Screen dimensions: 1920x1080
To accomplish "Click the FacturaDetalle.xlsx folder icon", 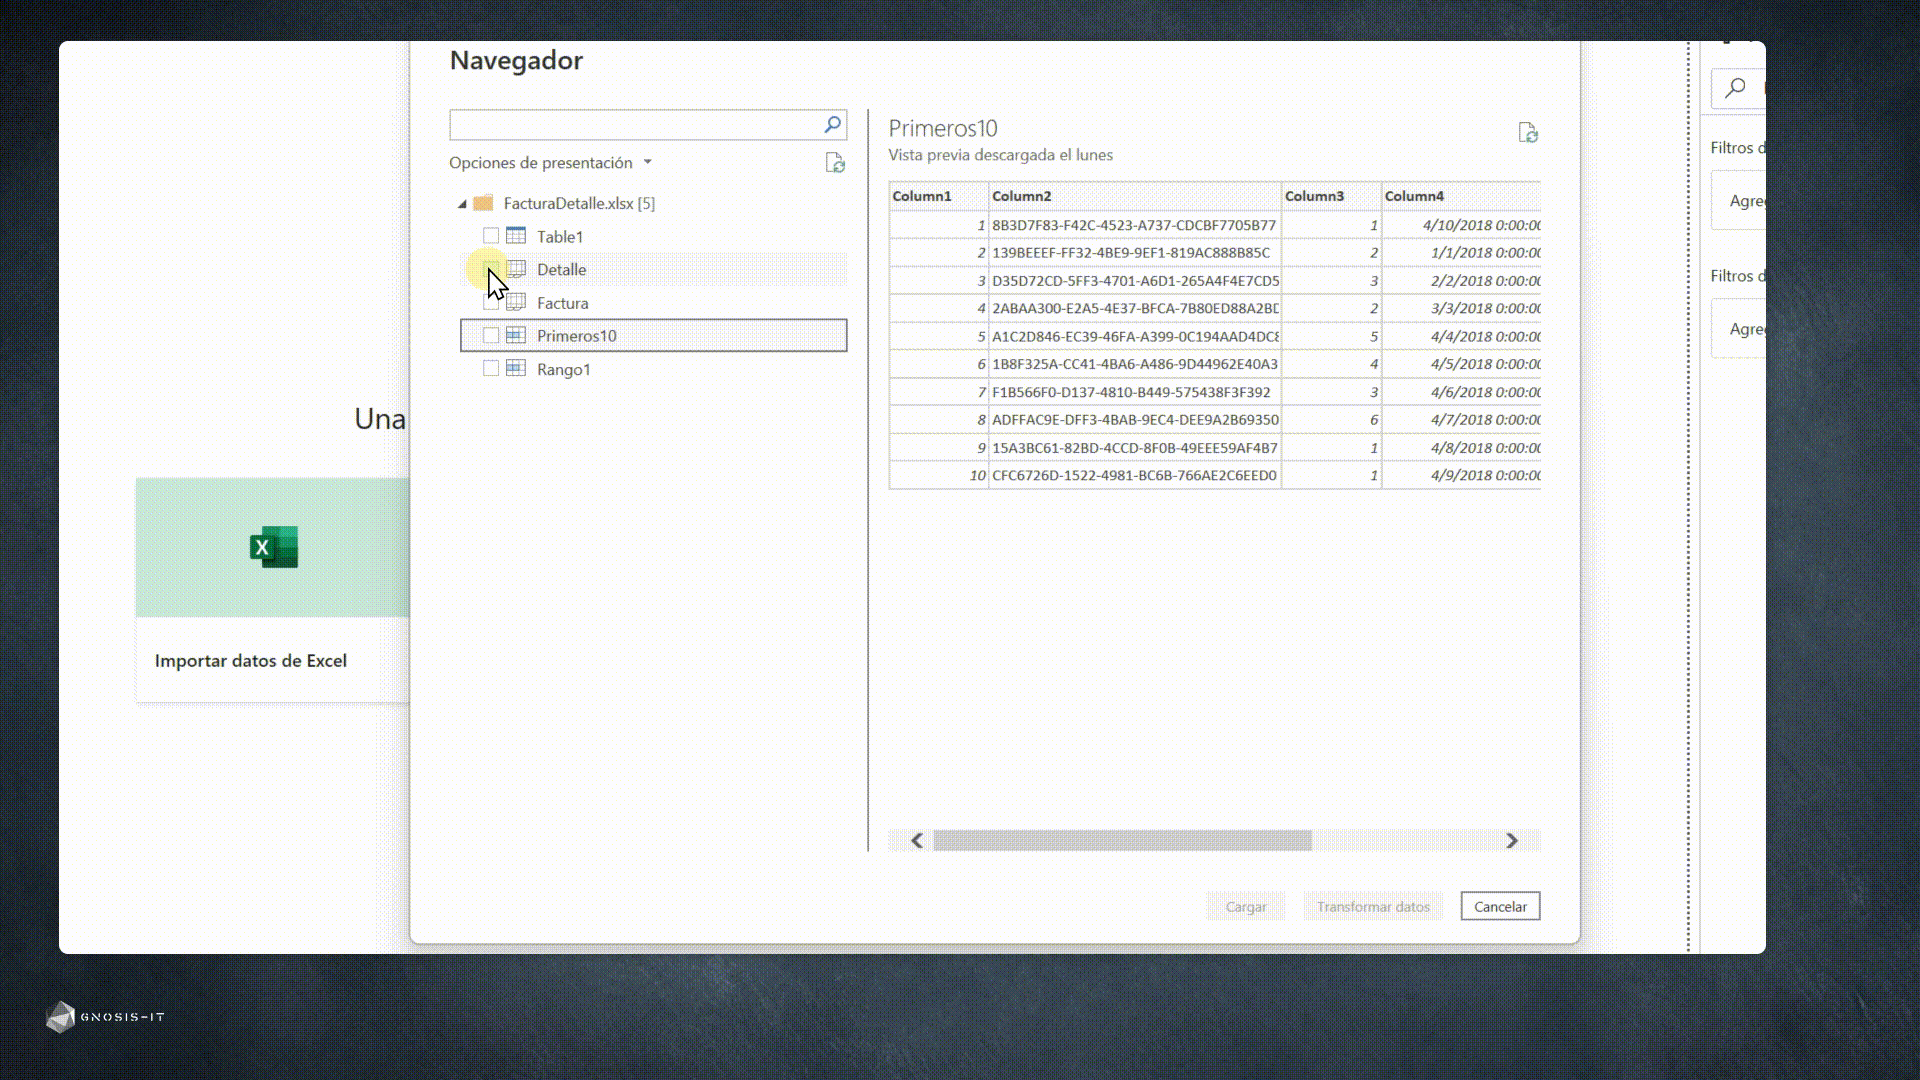I will coord(483,203).
